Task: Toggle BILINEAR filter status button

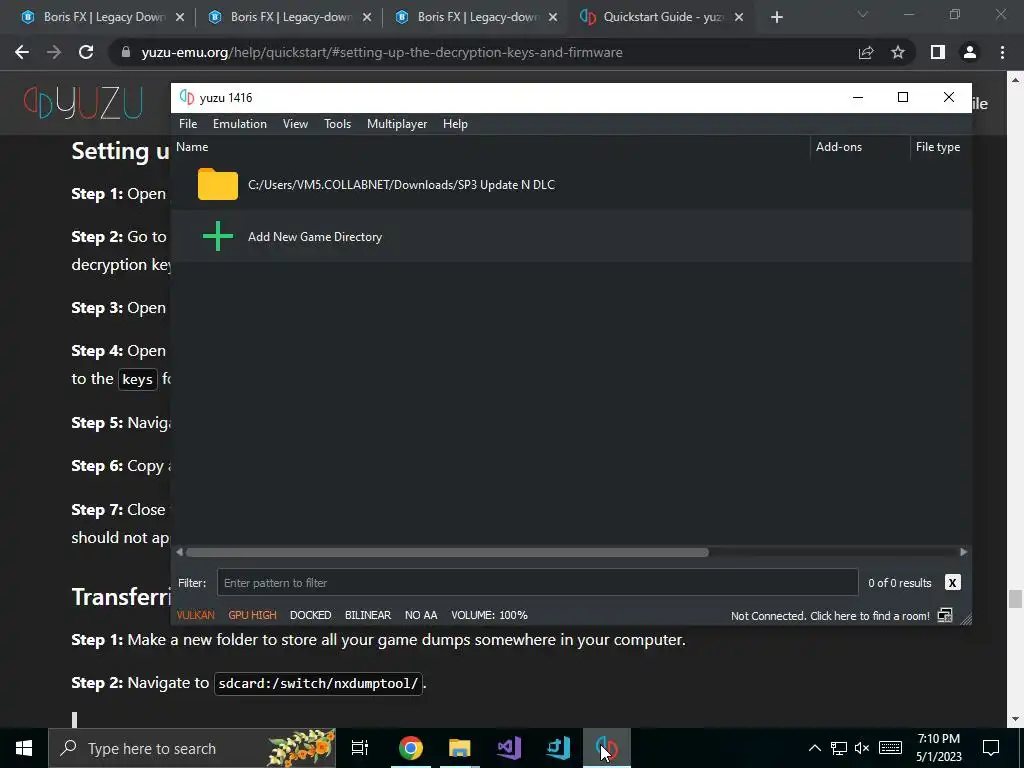Action: (x=368, y=615)
